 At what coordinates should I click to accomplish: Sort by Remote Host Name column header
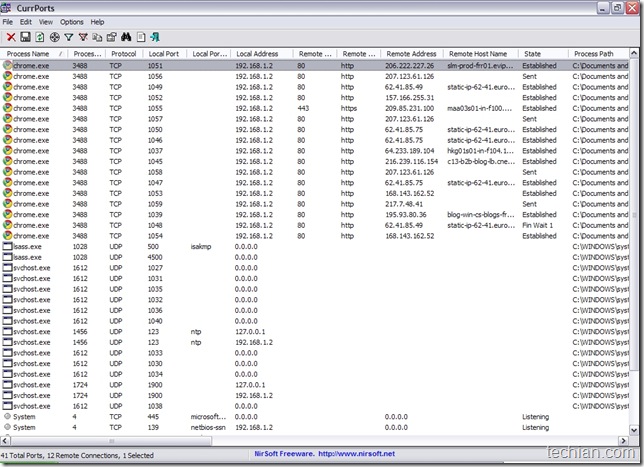tap(481, 54)
